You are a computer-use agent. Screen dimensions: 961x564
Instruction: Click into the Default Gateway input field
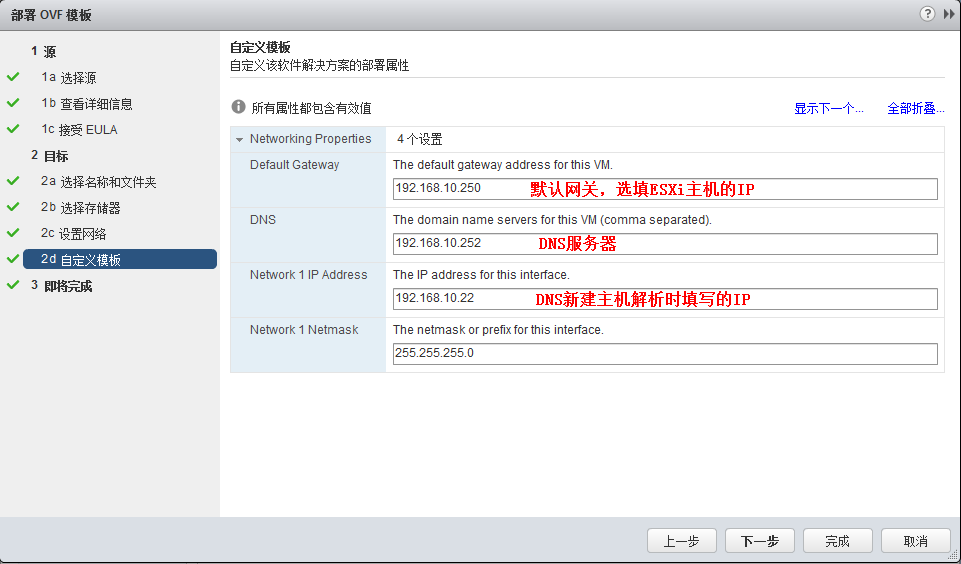[x=665, y=189]
